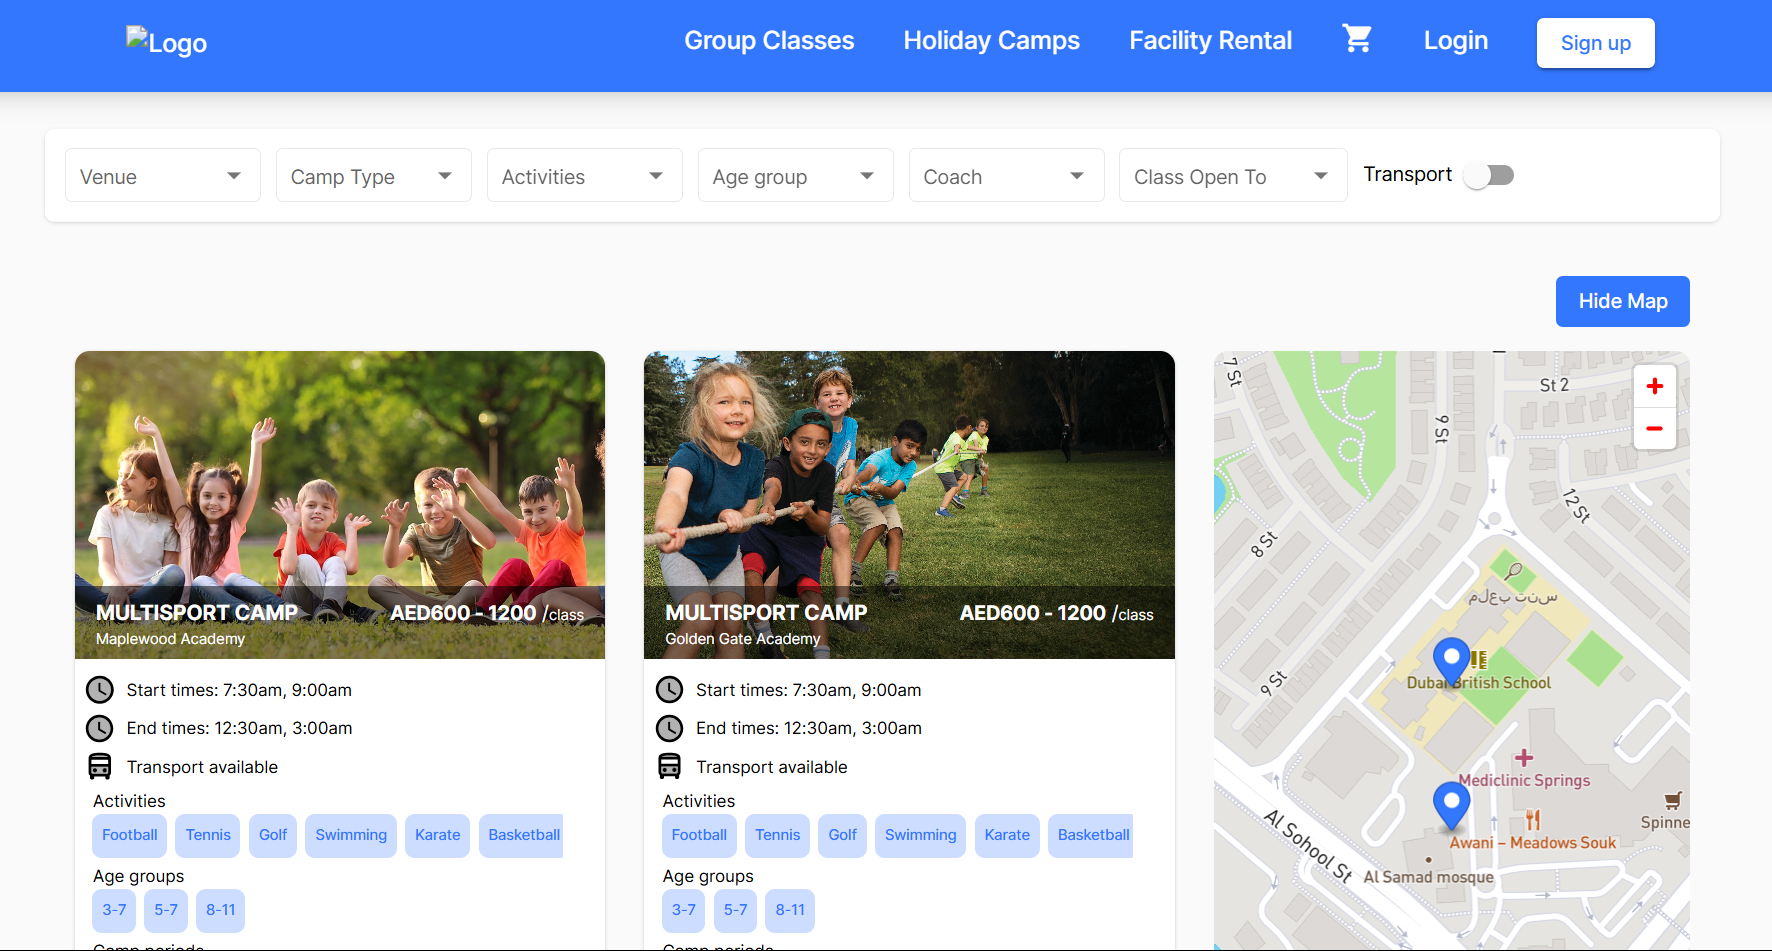Click bus icon on Maplewood Academy card
Viewport: 1772px width, 951px height.
pyautogui.click(x=100, y=767)
